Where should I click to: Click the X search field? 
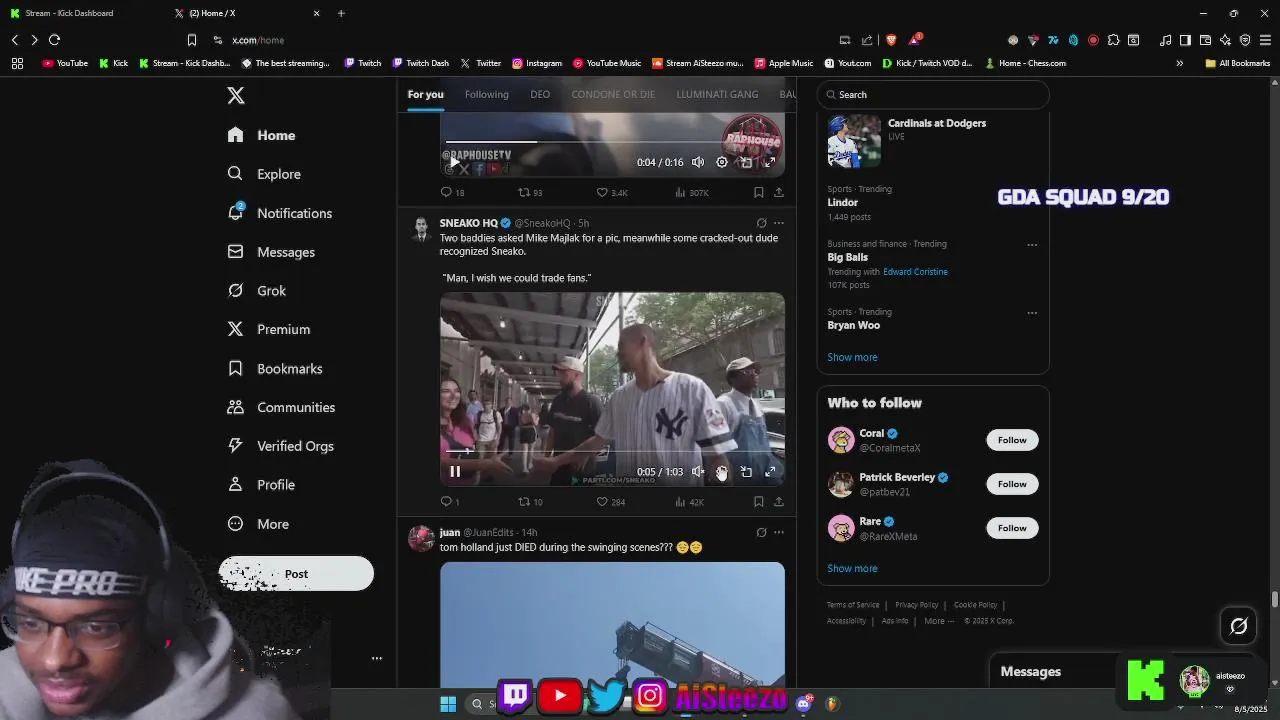pyautogui.click(x=933, y=94)
